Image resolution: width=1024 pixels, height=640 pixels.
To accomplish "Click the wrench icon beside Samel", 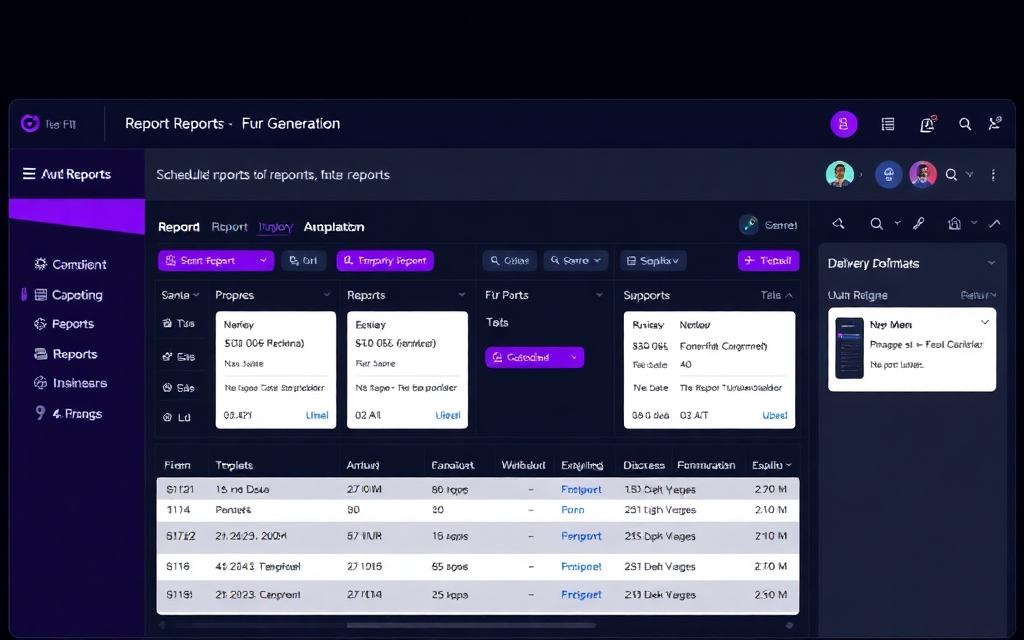I will click(749, 224).
